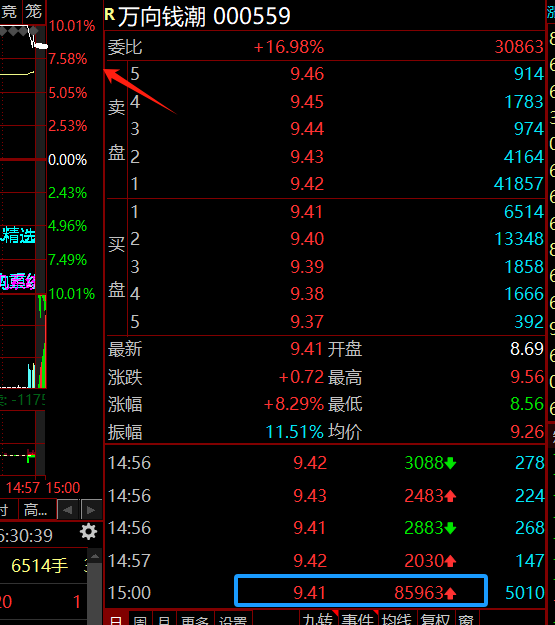This screenshot has height=625, width=555.
Task: Select the 竞 tab at top left
Action: click(9, 11)
